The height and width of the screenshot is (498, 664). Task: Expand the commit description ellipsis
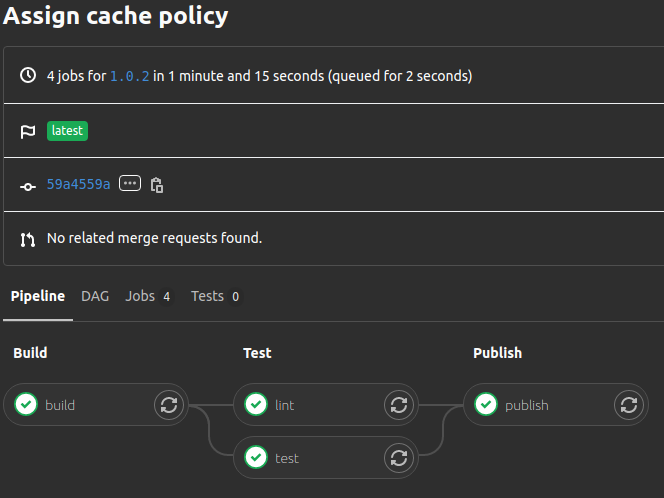[130, 184]
